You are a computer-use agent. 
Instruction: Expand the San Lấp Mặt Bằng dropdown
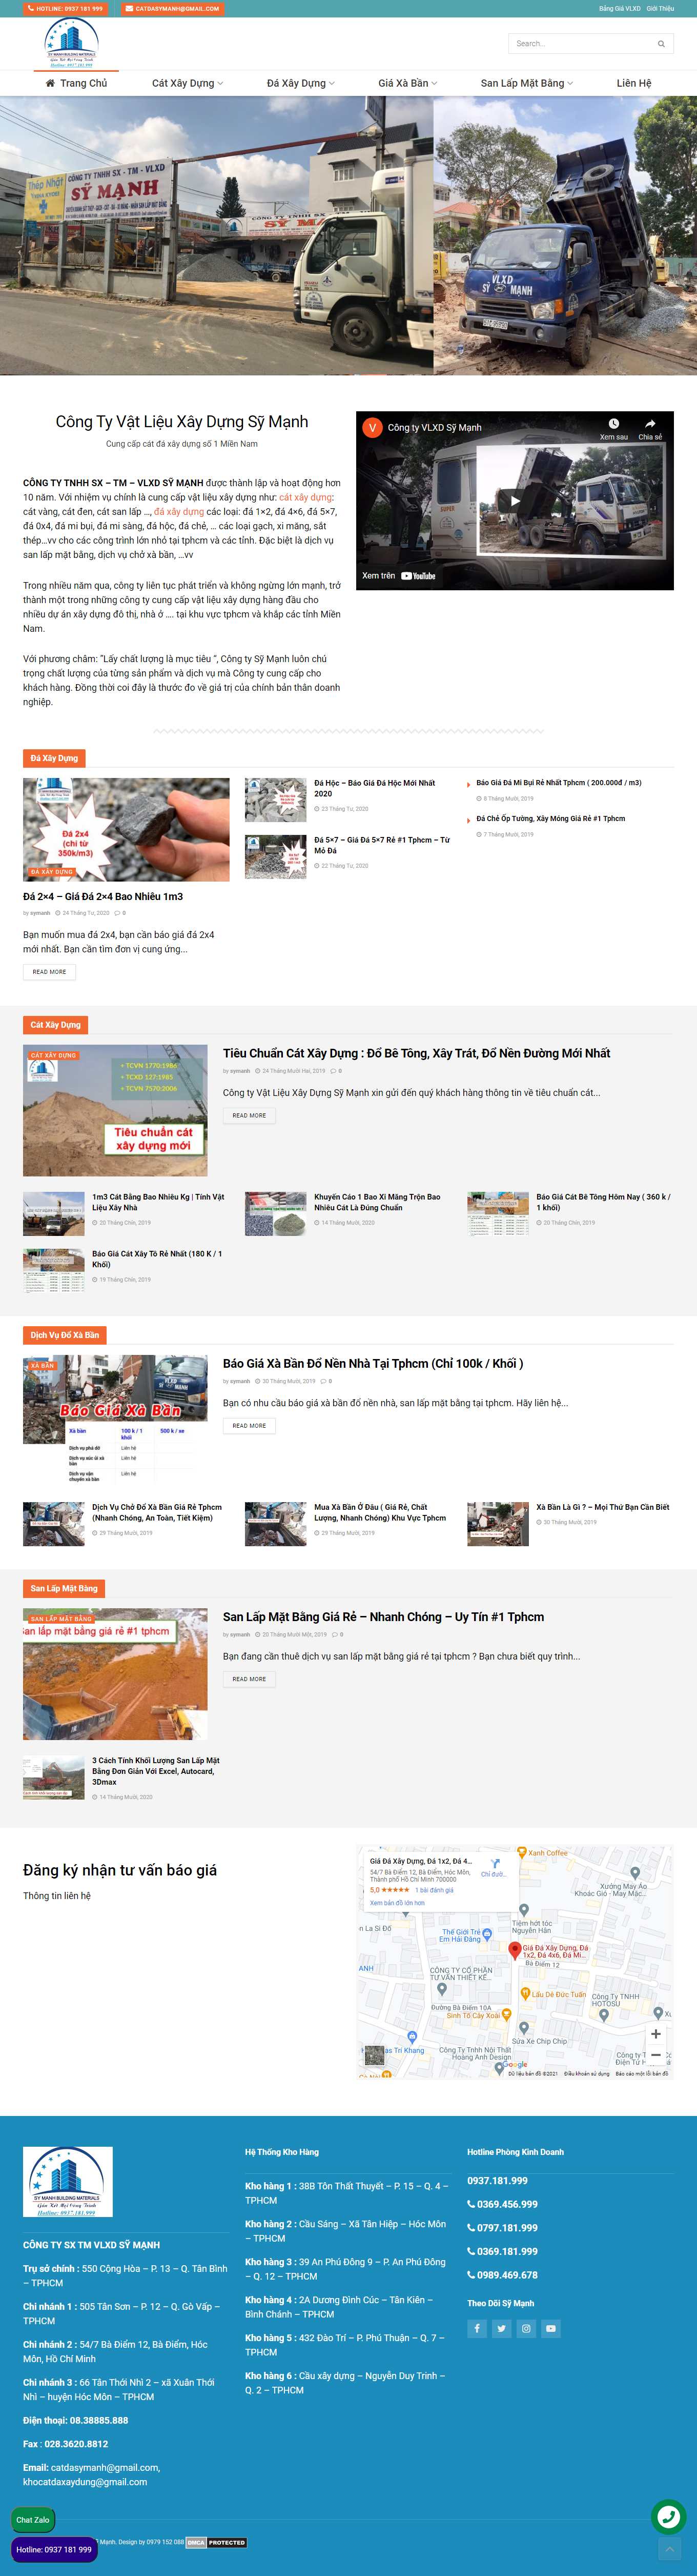(526, 83)
